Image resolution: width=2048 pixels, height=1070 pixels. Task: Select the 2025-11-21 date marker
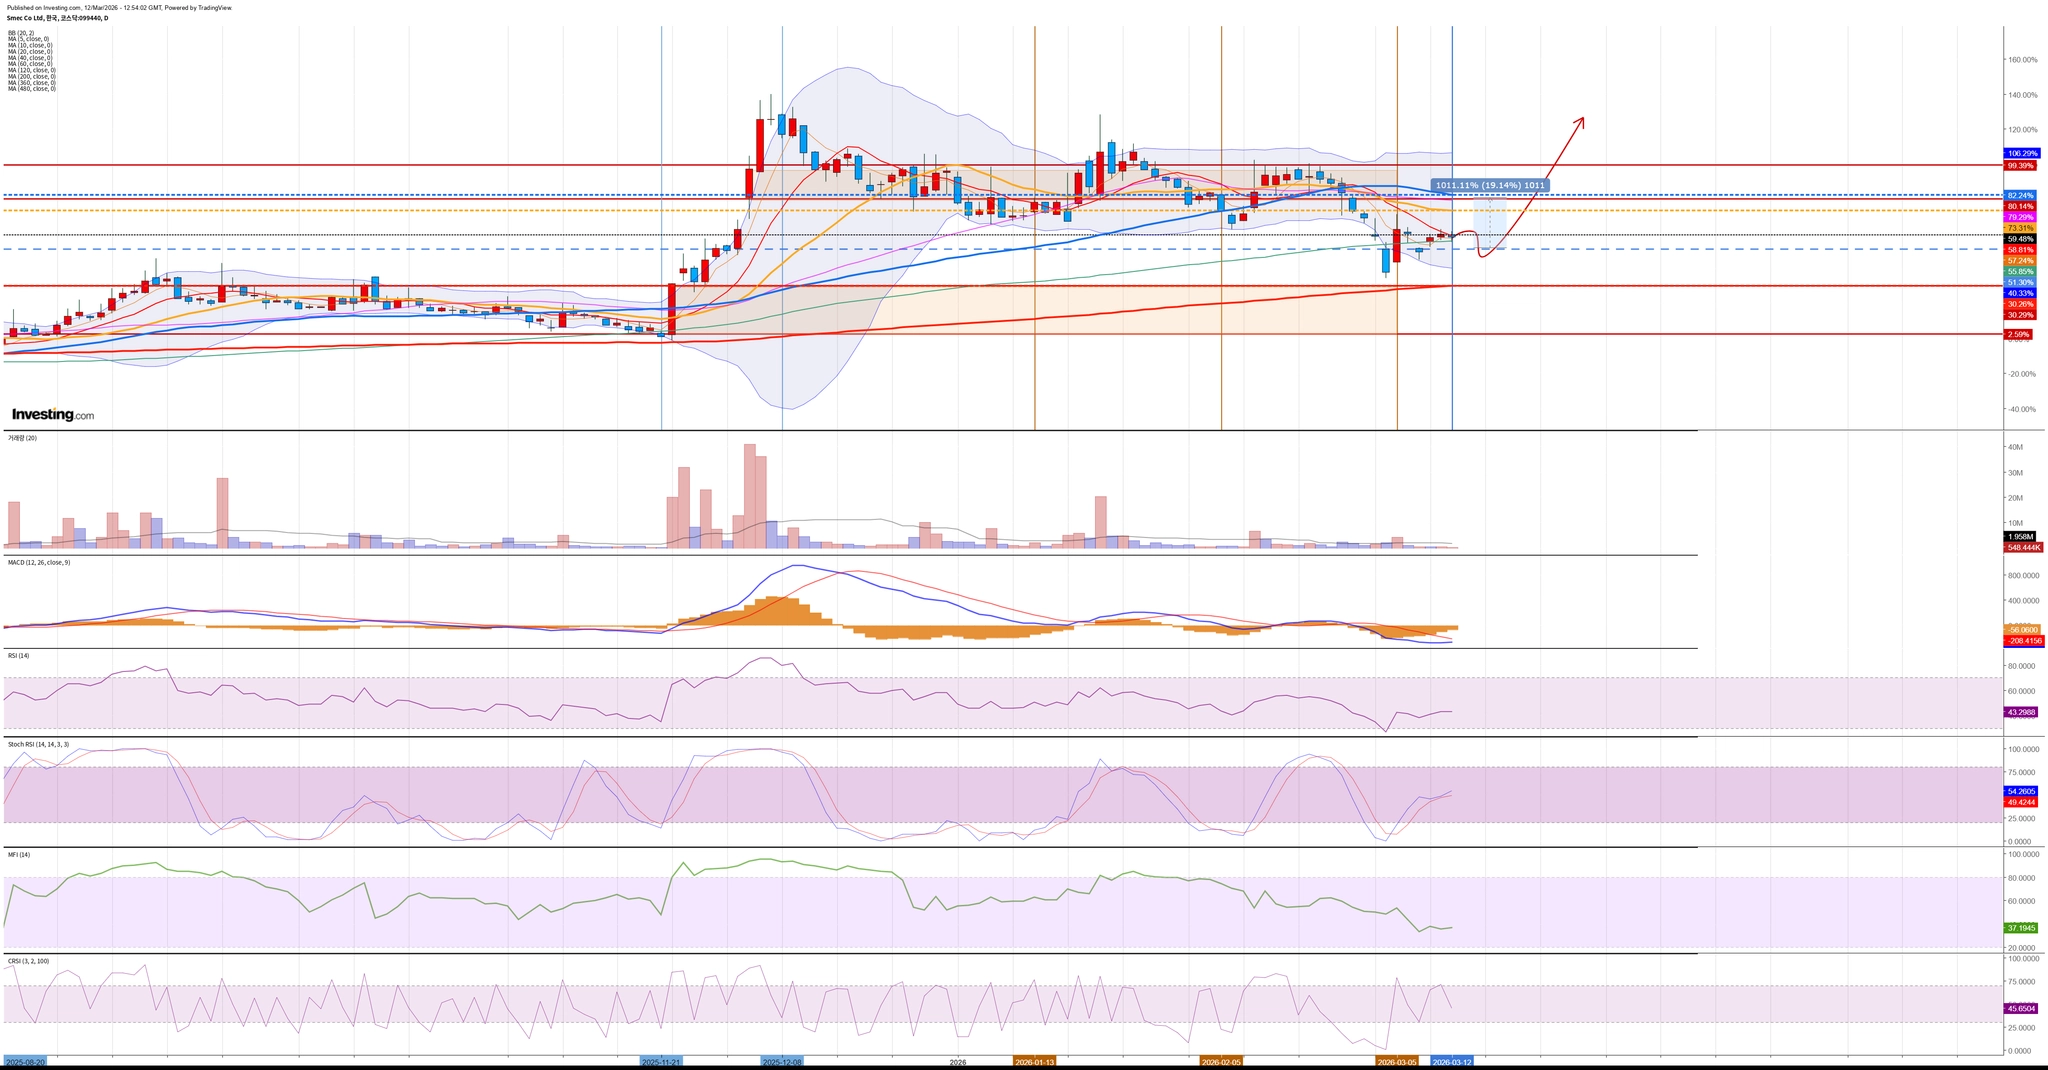(661, 1062)
